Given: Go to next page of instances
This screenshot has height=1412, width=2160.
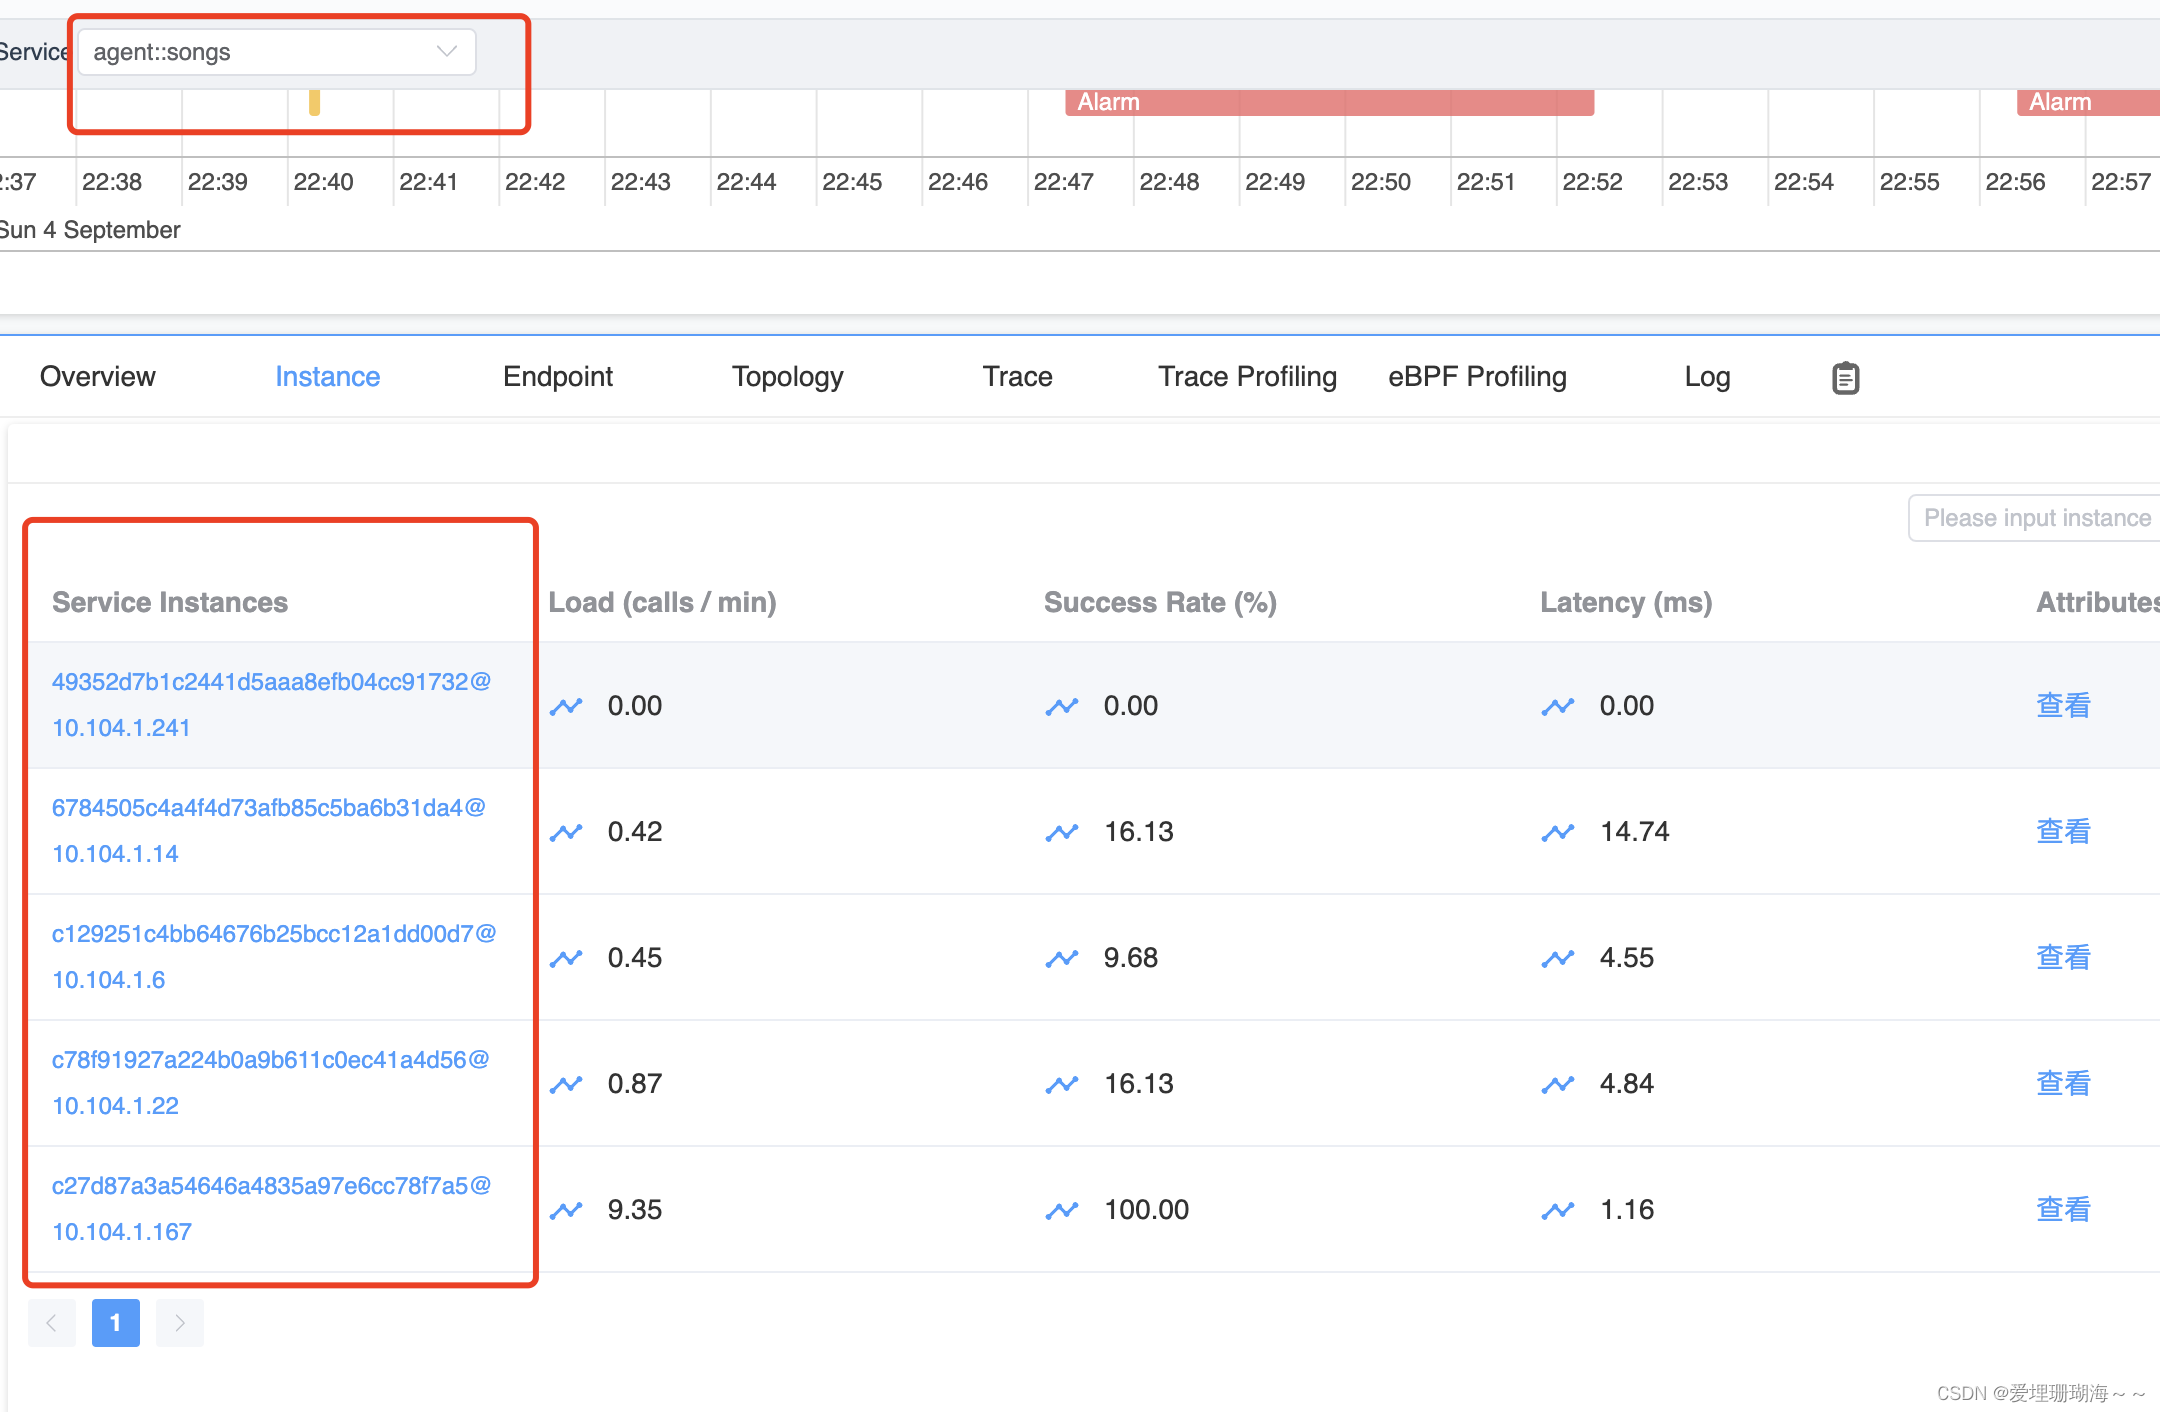Looking at the screenshot, I should click(180, 1323).
